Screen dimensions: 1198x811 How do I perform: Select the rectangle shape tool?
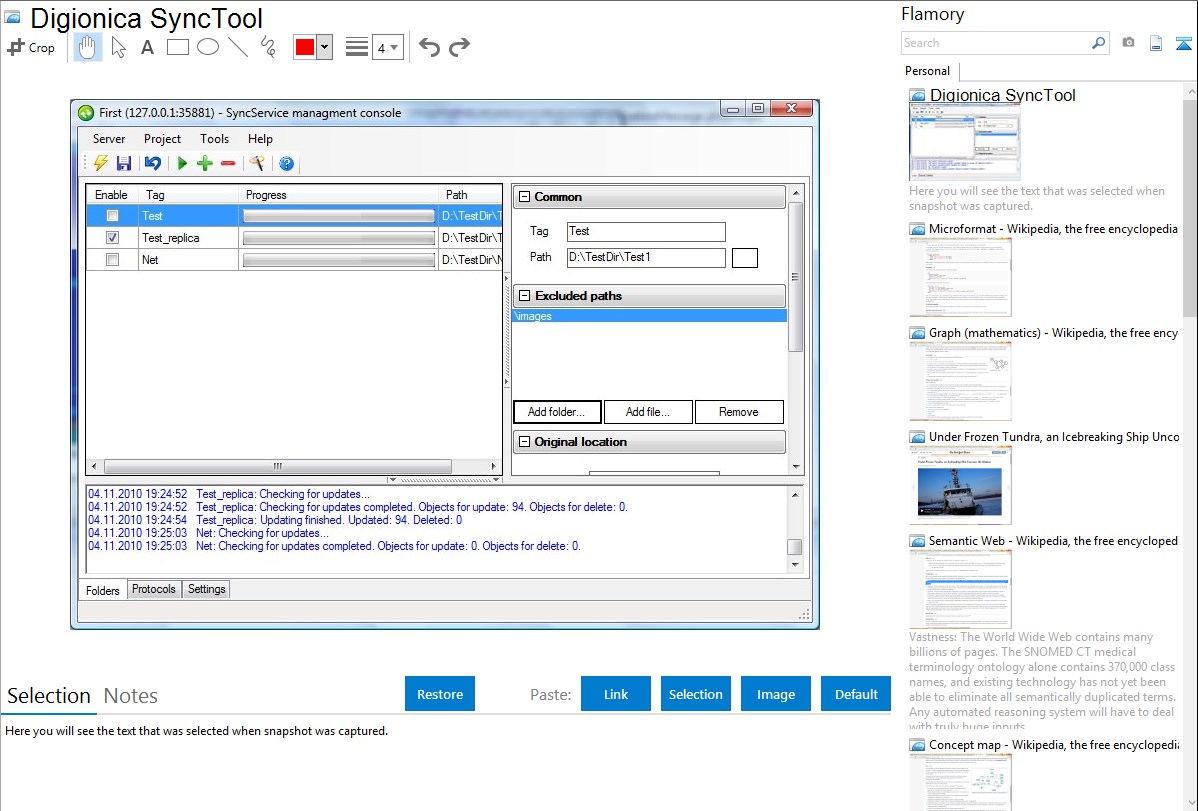pos(177,47)
